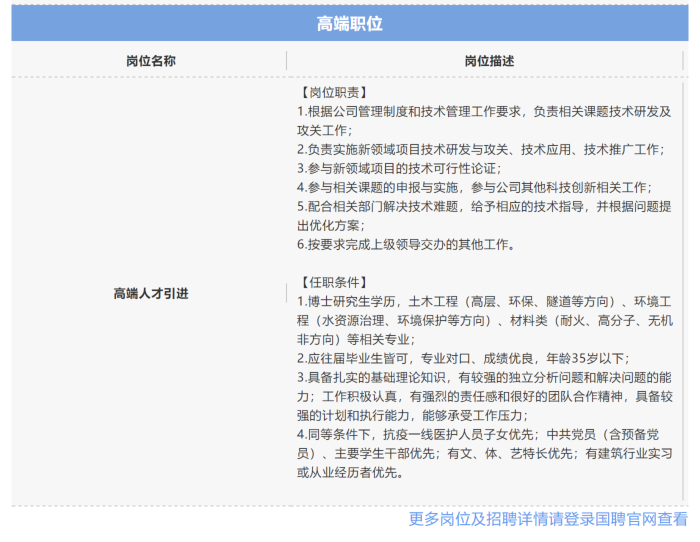Open the 更多岗位及招聘详情请登录国聘官网查看 link
This screenshot has height=542, width=700.
(548, 519)
